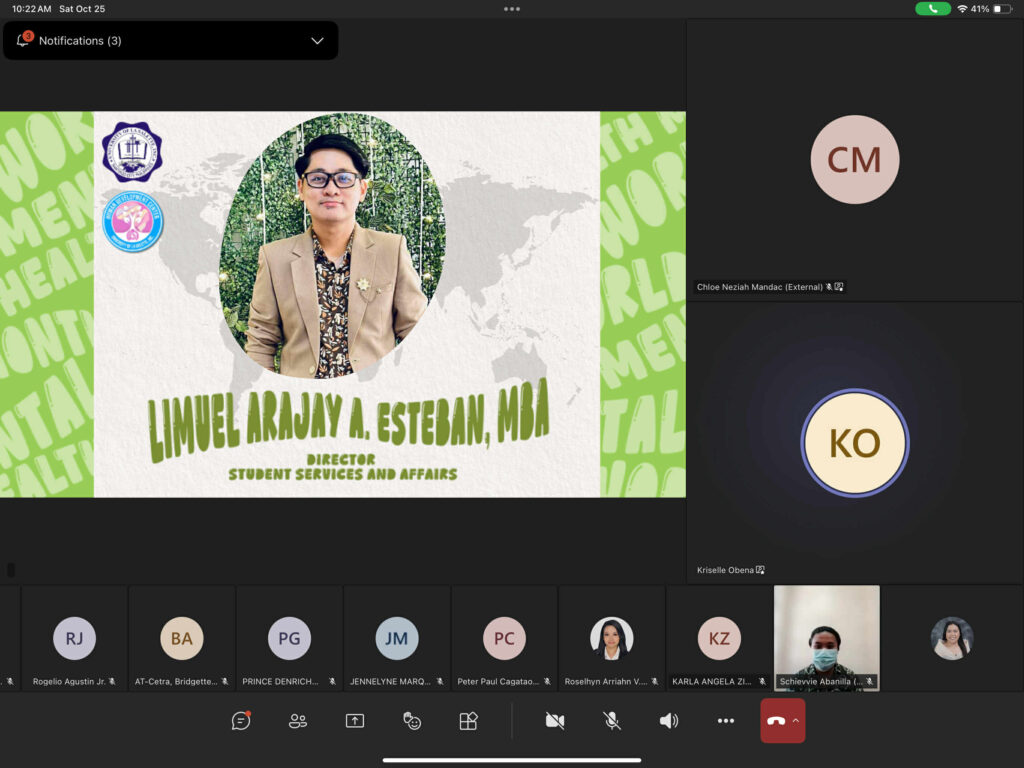The height and width of the screenshot is (768, 1024).
Task: Expand the Notifications (3) dropdown chevron
Action: pos(317,41)
